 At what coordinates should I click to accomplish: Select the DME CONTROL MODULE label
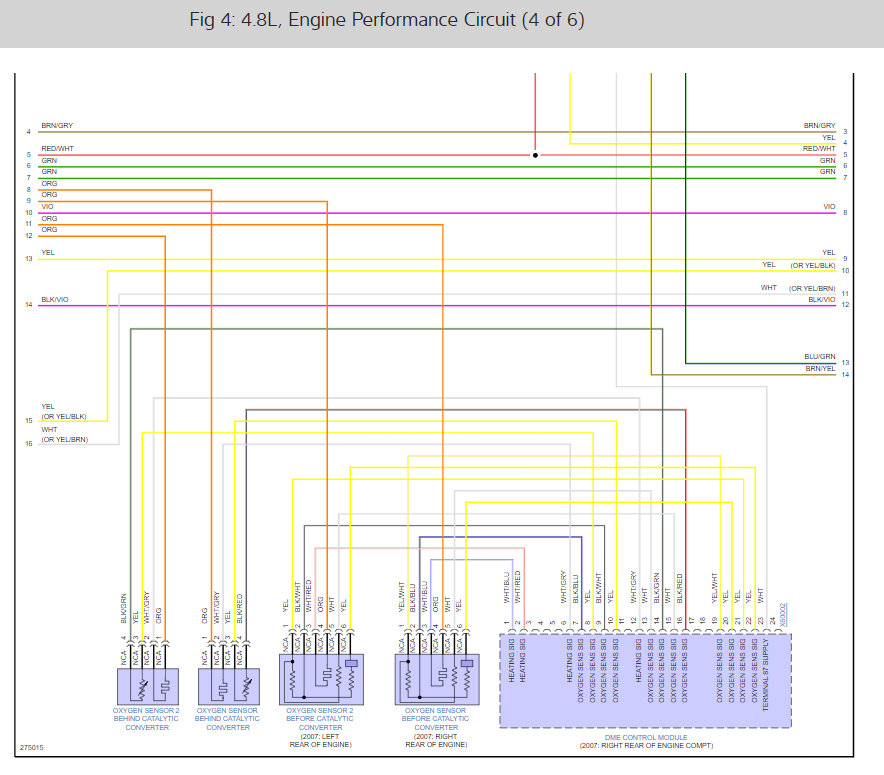pyautogui.click(x=646, y=737)
